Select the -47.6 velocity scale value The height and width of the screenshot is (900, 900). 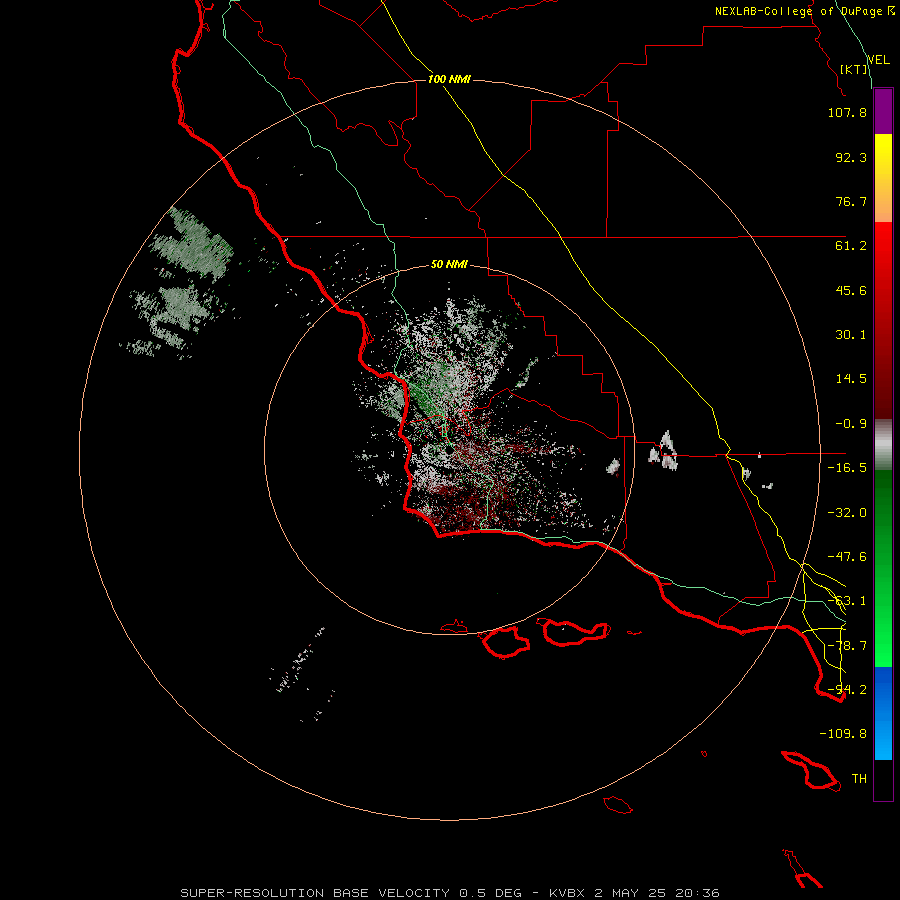tap(847, 557)
